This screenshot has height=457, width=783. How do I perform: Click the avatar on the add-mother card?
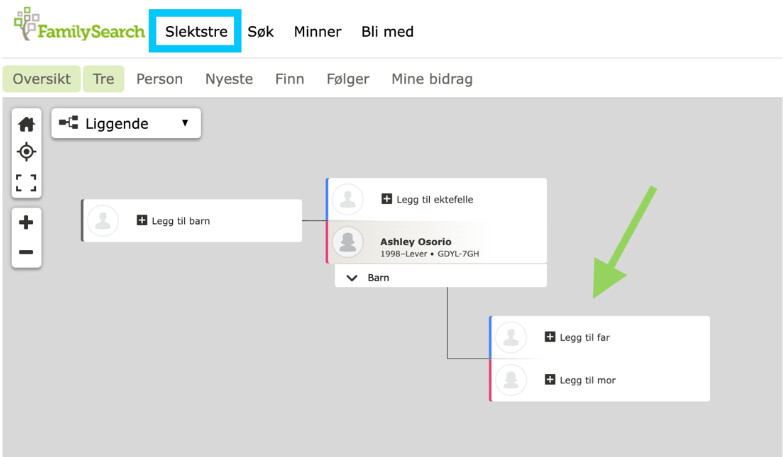tap(511, 380)
